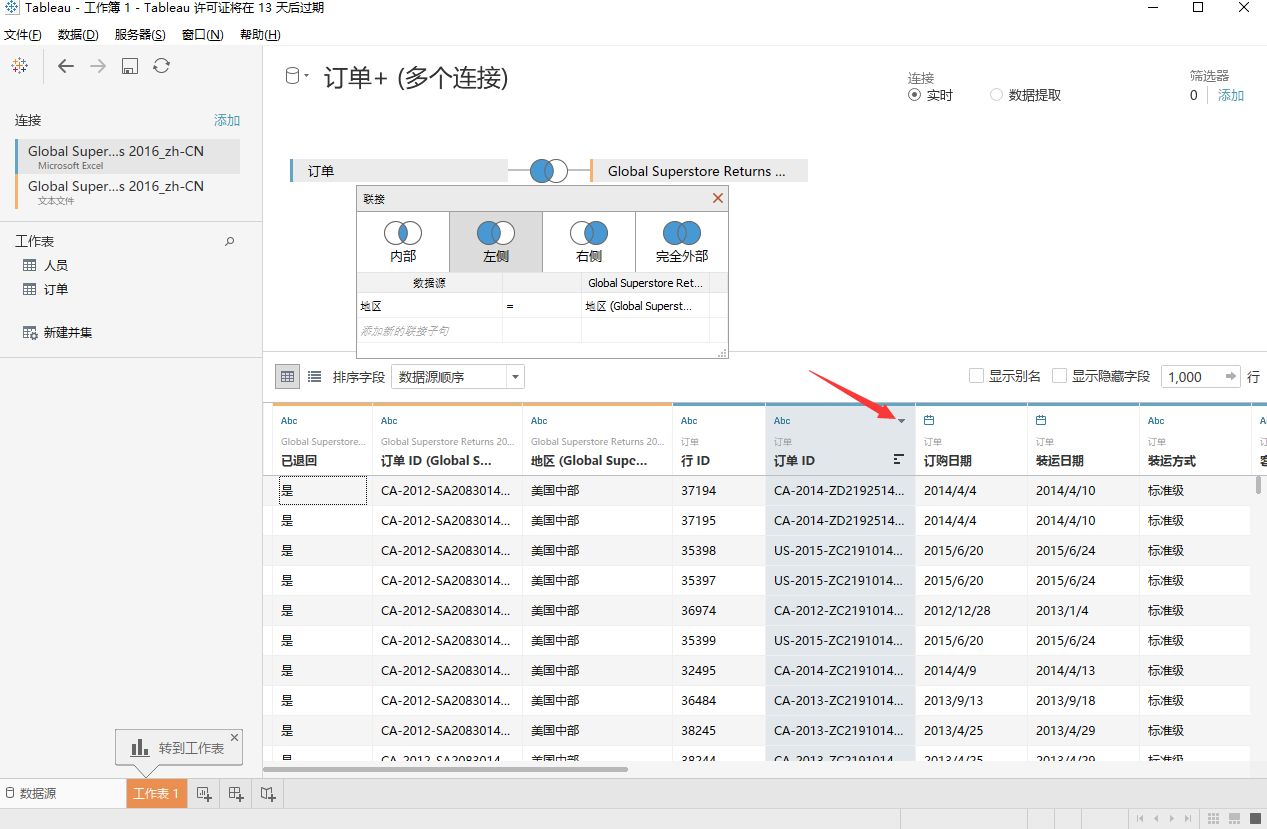Click the refresh data source icon
1267x829 pixels.
[161, 66]
